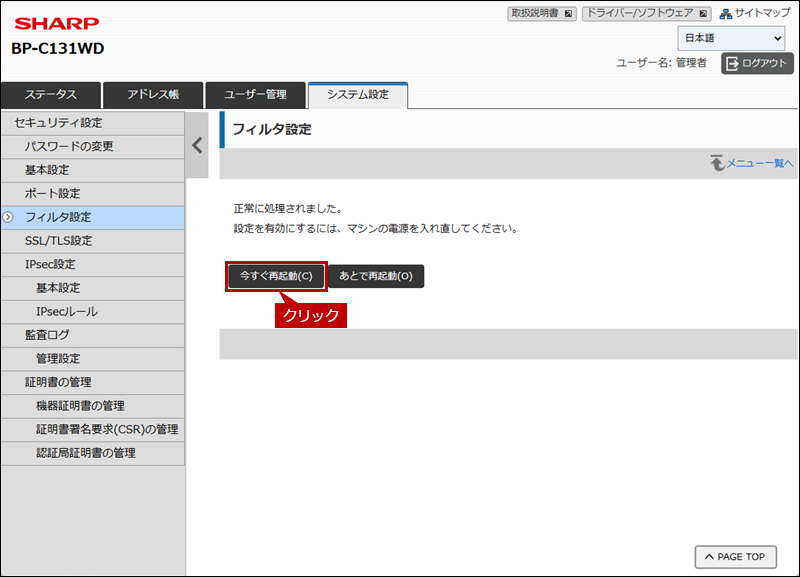The width and height of the screenshot is (800, 577).
Task: Click the PAGE TOP button
Action: (735, 557)
